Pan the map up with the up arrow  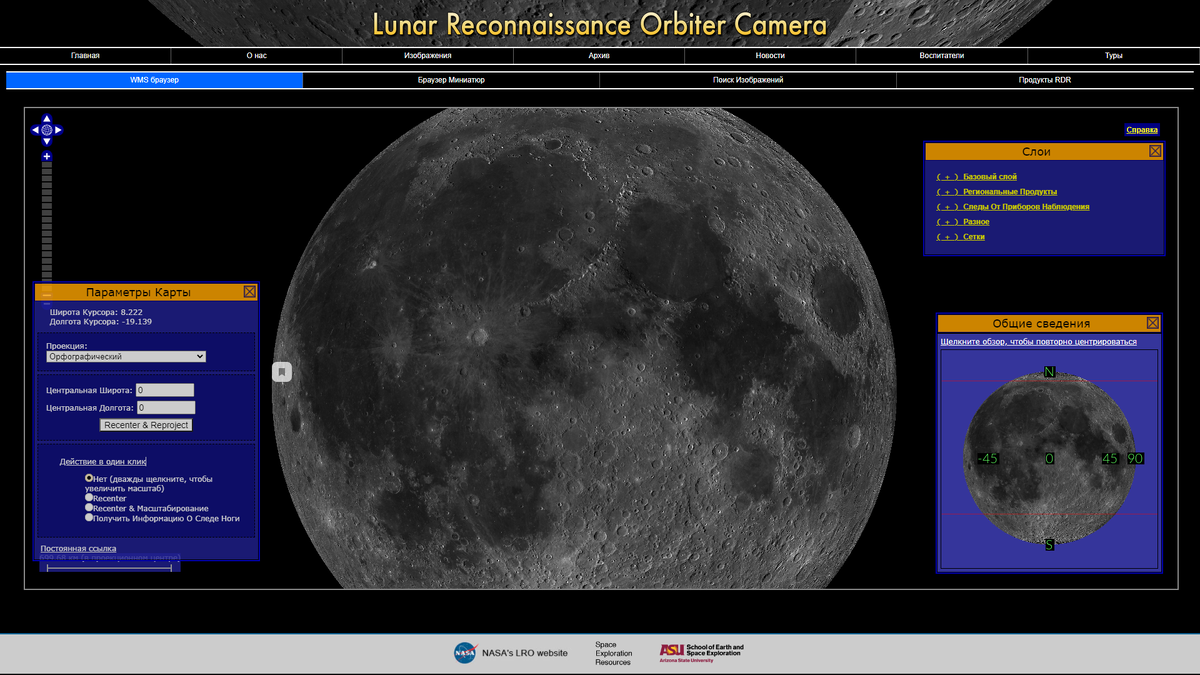coord(47,119)
